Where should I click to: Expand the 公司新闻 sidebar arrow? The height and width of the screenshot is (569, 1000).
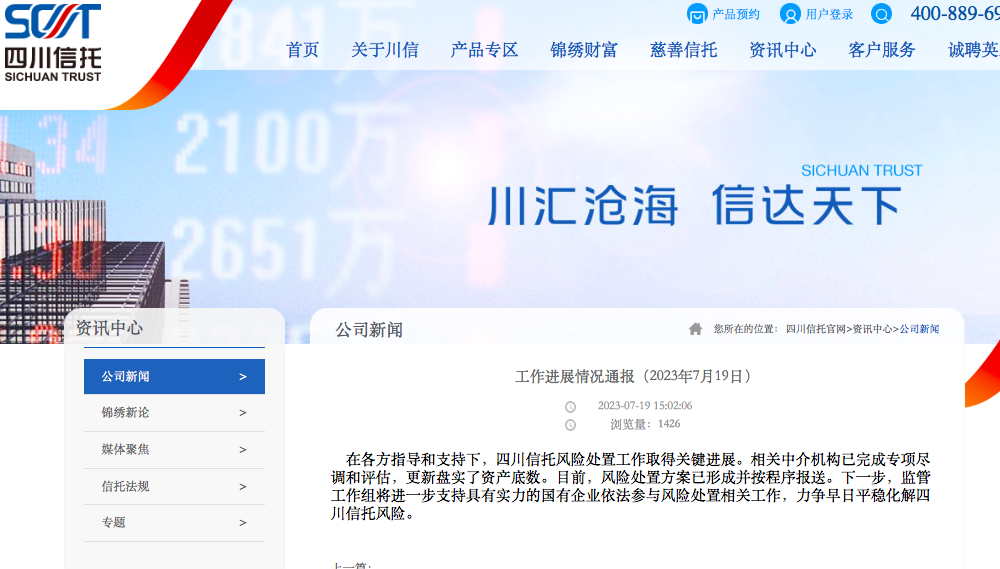243,377
